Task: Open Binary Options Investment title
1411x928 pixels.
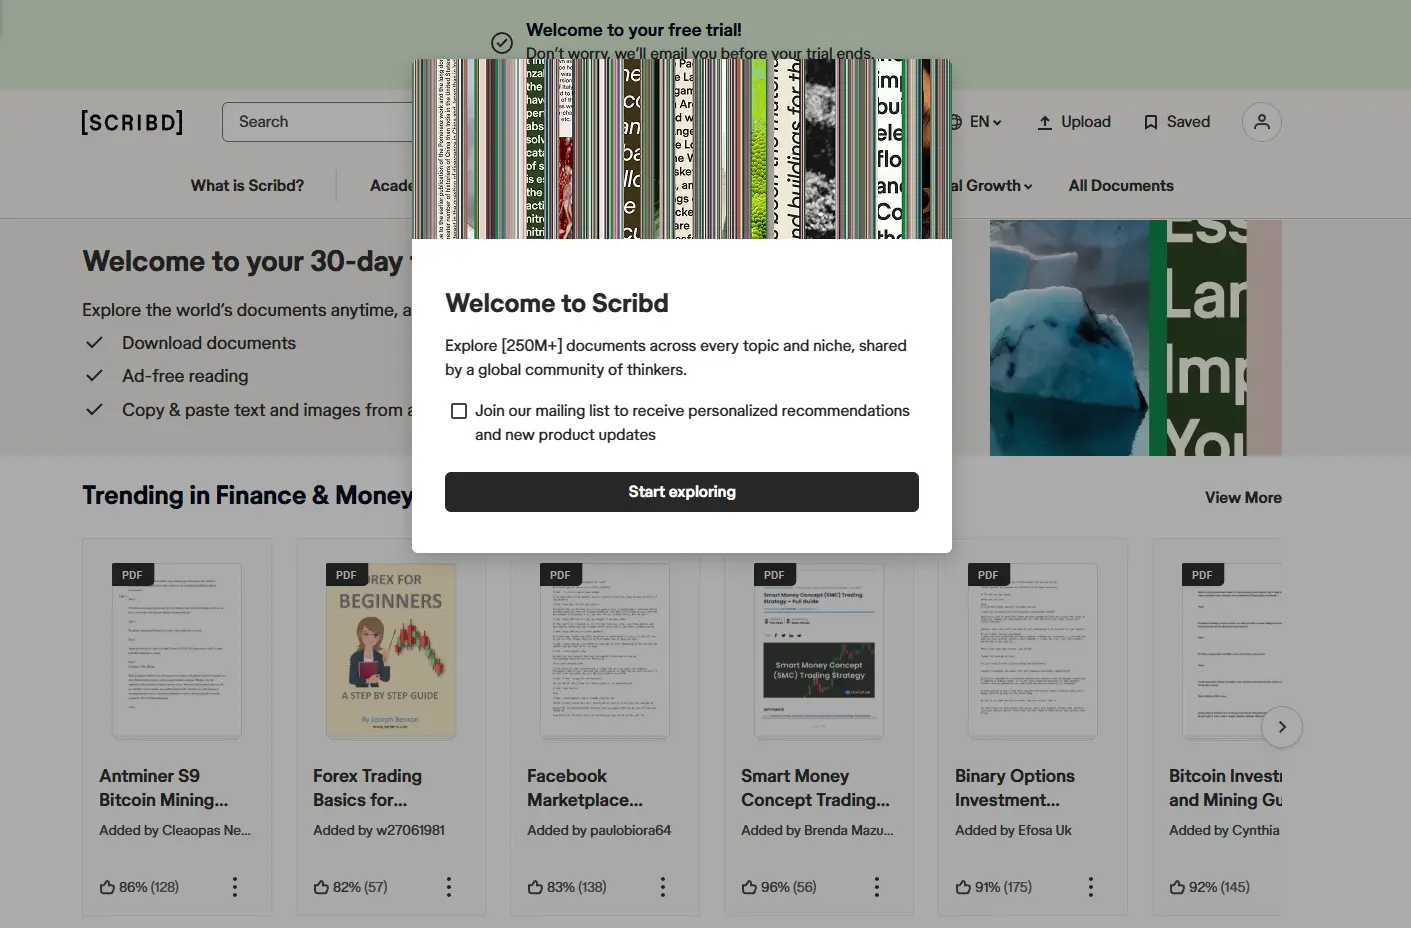Action: tap(1015, 788)
